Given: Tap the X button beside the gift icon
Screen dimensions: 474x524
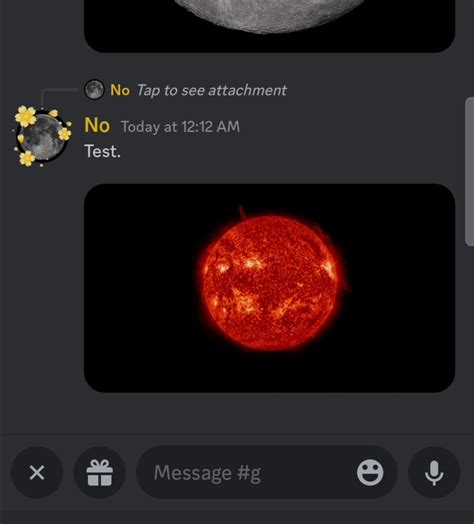Looking at the screenshot, I should tap(37, 473).
